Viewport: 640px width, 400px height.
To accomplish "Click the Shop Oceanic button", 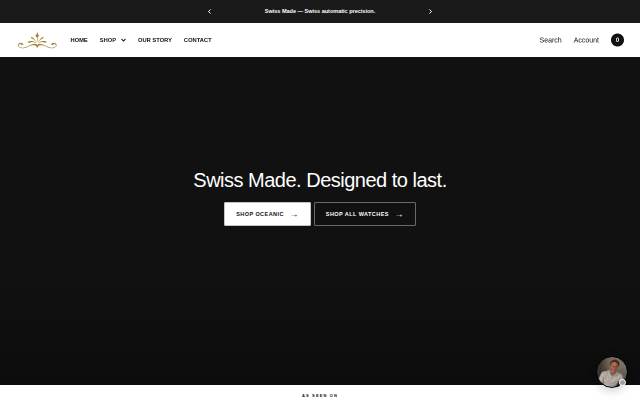I will pyautogui.click(x=267, y=214).
